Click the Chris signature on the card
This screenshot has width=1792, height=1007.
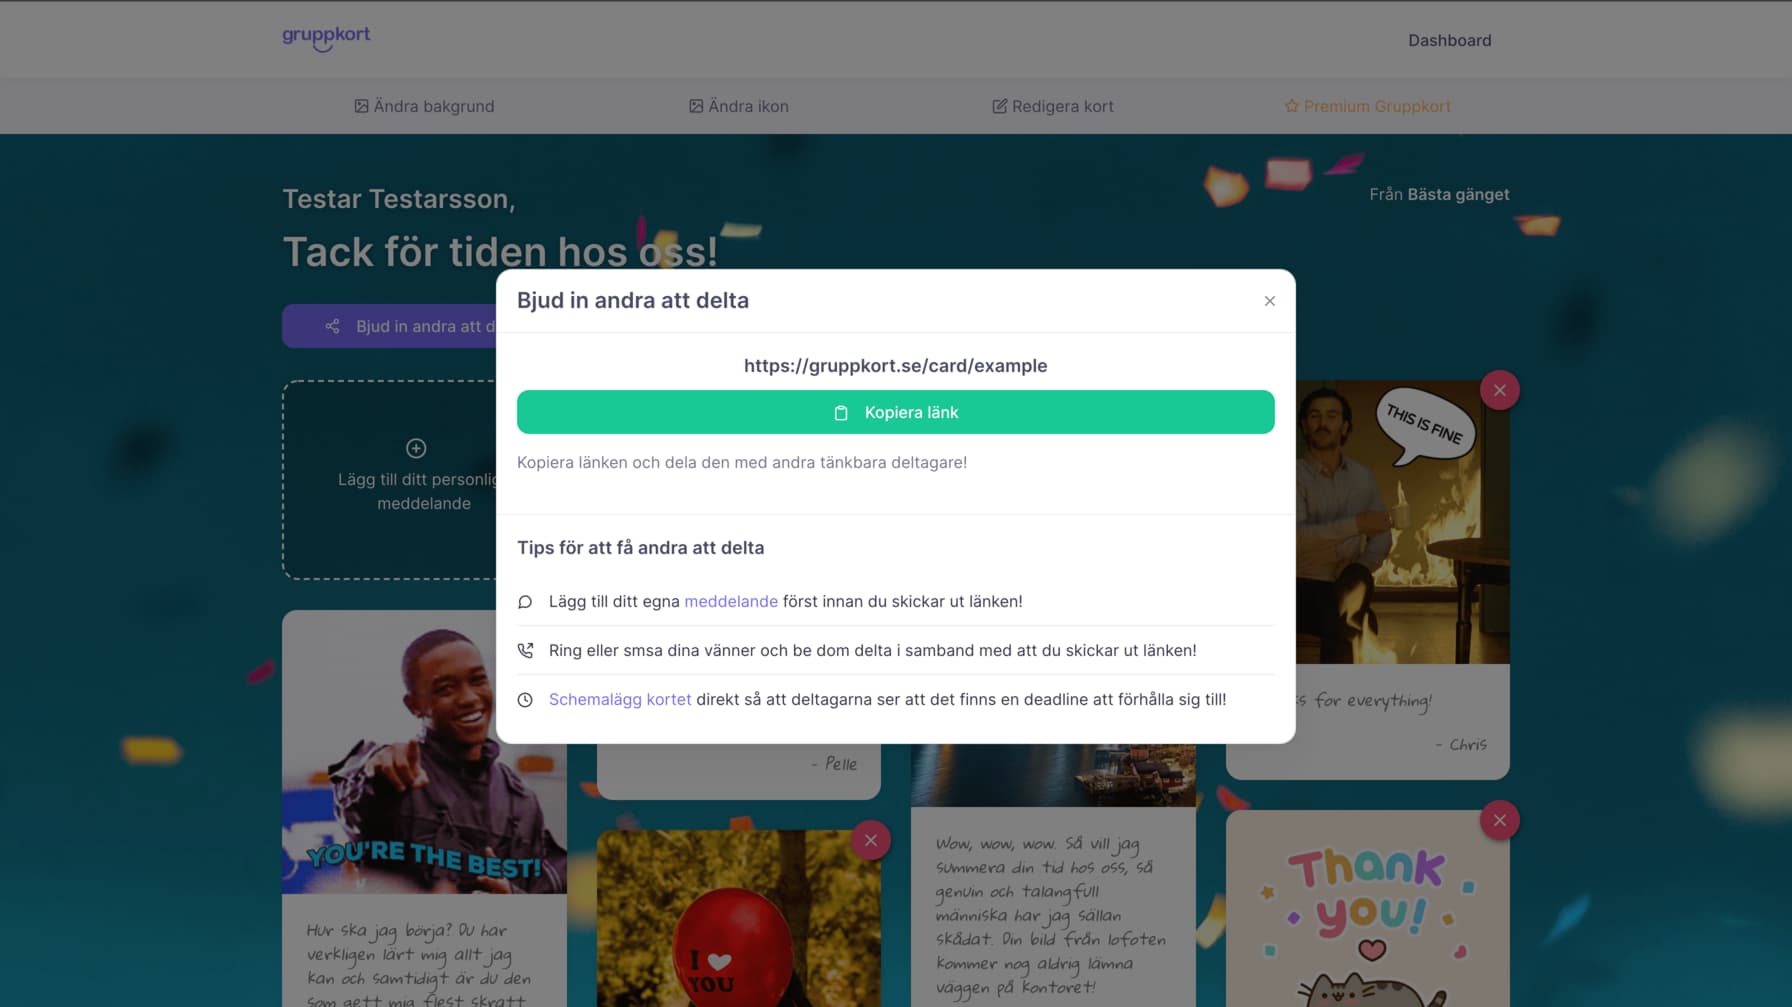pyautogui.click(x=1461, y=745)
